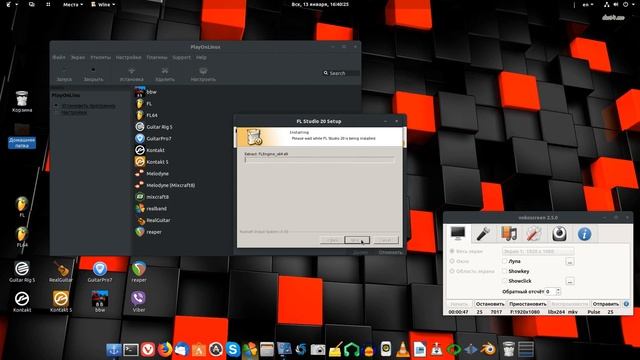This screenshot has height=360, width=640.
Task: Open the Wine menu in the top panel
Action: [x=103, y=4]
